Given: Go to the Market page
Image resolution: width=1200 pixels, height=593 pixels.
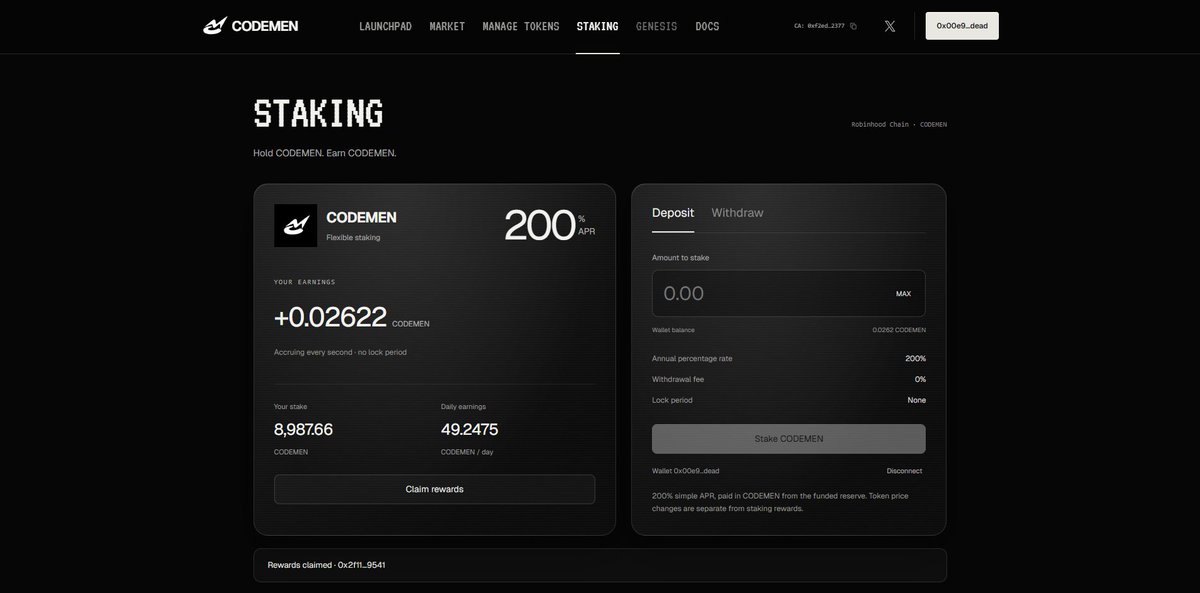Looking at the screenshot, I should 447,26.
